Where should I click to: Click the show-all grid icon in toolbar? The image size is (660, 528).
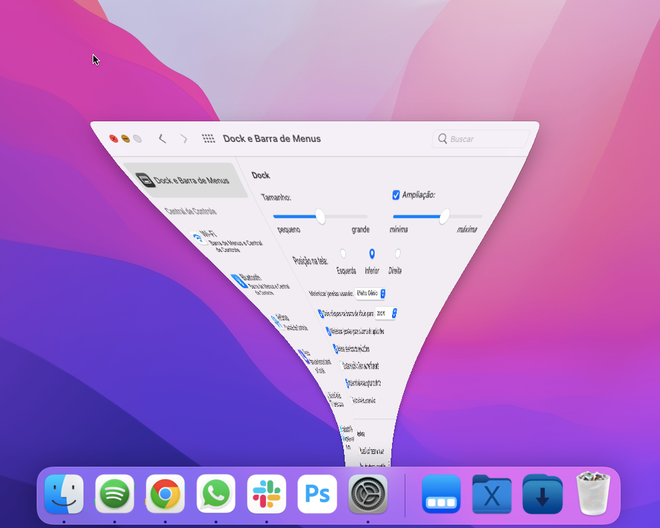pos(208,139)
